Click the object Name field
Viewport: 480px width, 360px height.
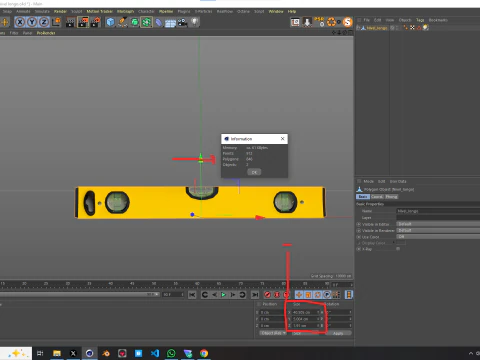click(x=438, y=211)
